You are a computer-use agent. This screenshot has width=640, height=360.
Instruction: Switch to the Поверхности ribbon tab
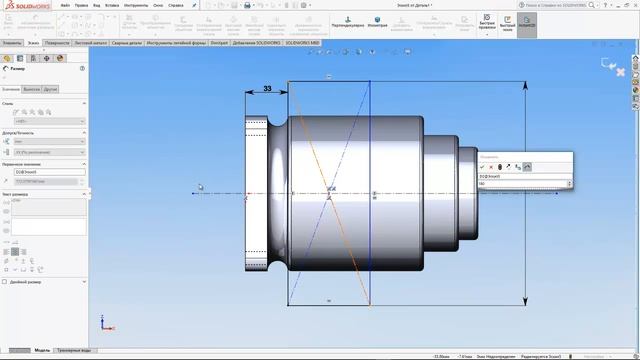tap(57, 43)
